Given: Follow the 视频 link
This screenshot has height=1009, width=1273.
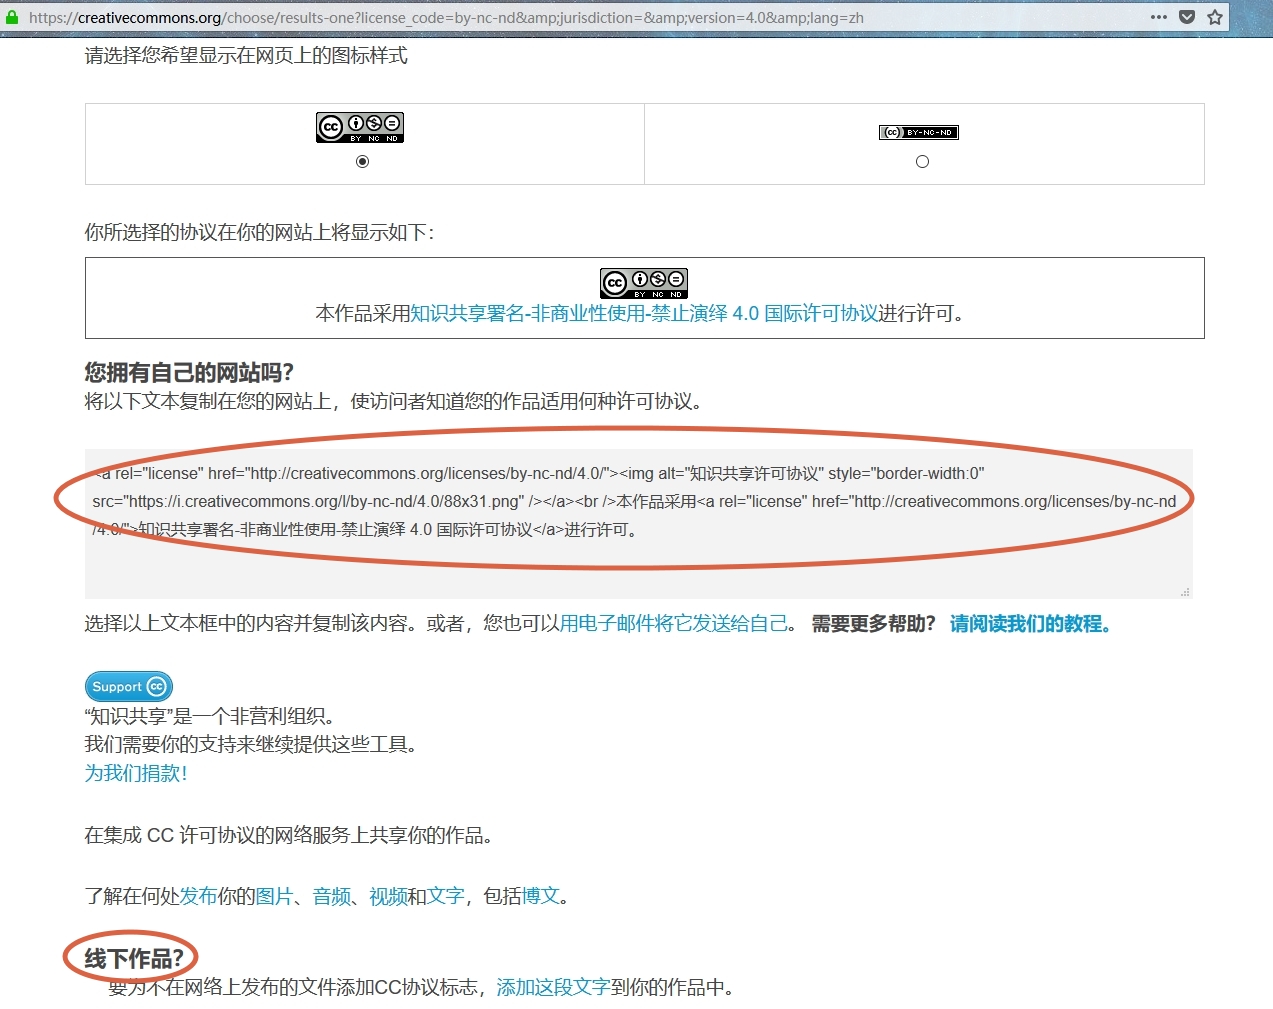Looking at the screenshot, I should 388,896.
